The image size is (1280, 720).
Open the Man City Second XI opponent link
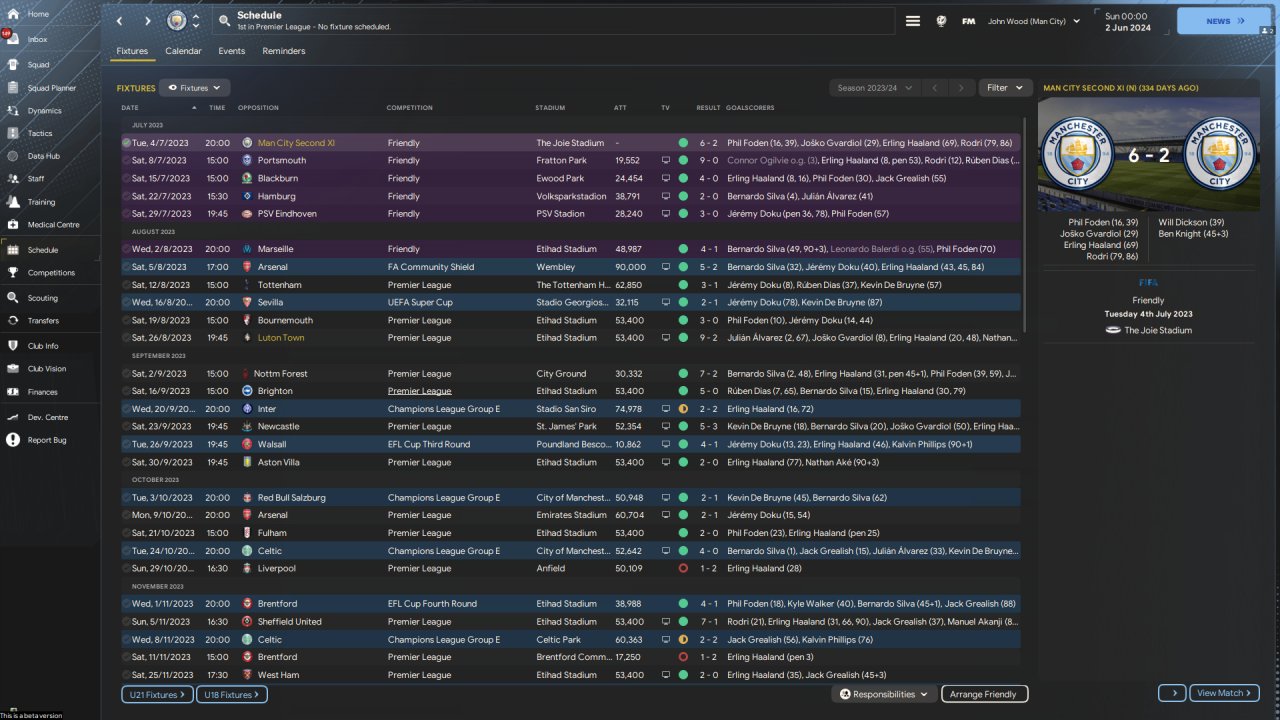[296, 143]
